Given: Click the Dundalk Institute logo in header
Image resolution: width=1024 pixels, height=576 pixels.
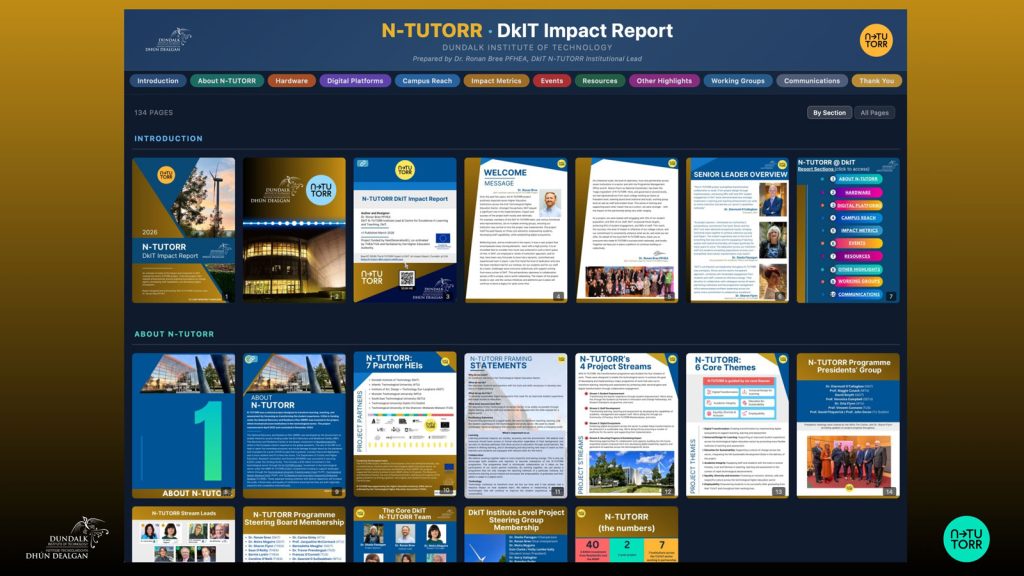Looking at the screenshot, I should point(168,40).
